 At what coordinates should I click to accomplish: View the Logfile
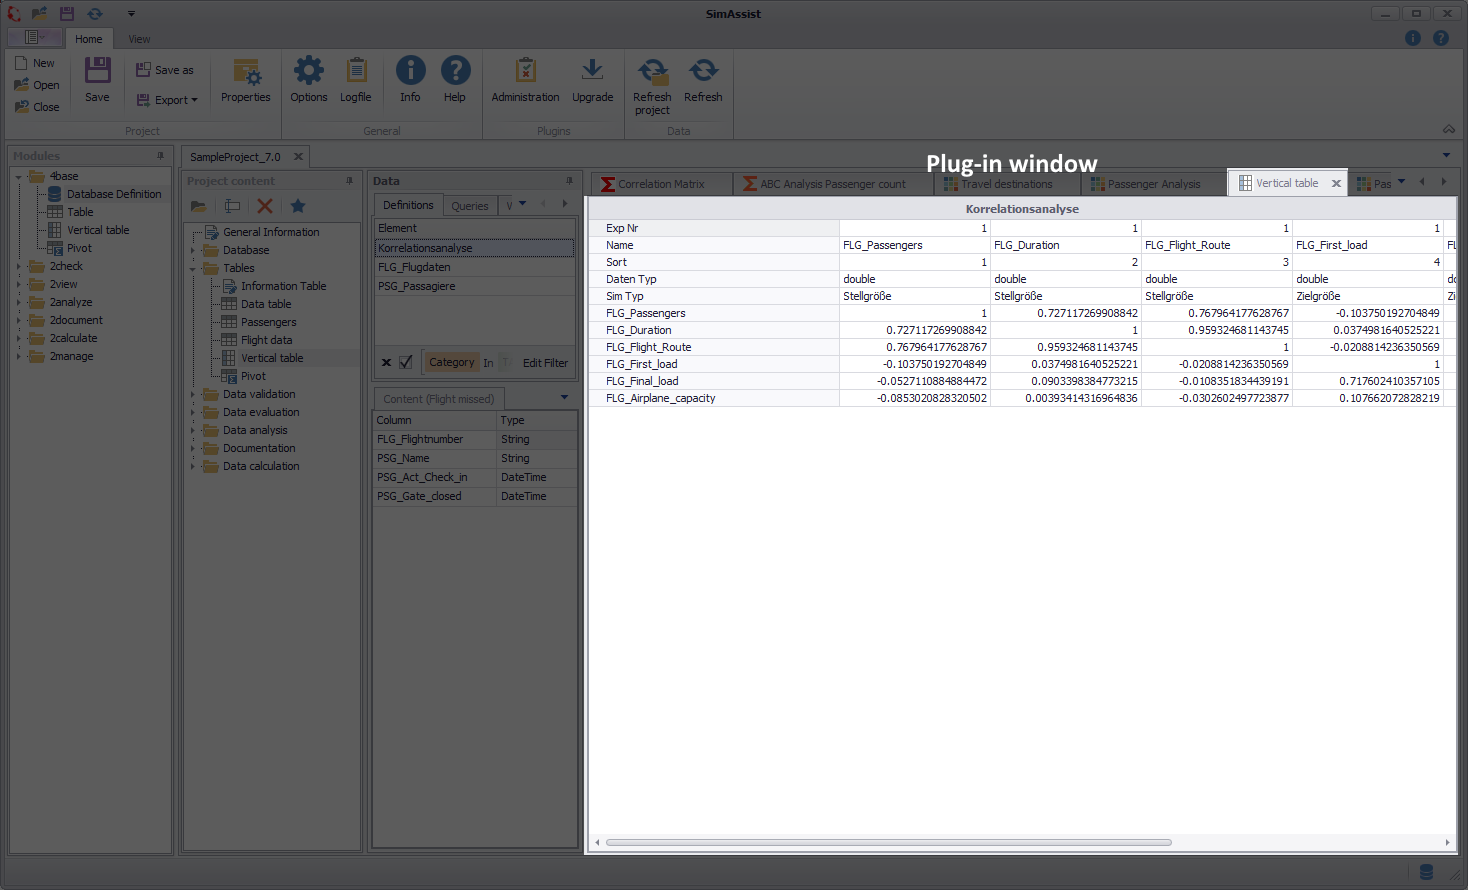(355, 79)
